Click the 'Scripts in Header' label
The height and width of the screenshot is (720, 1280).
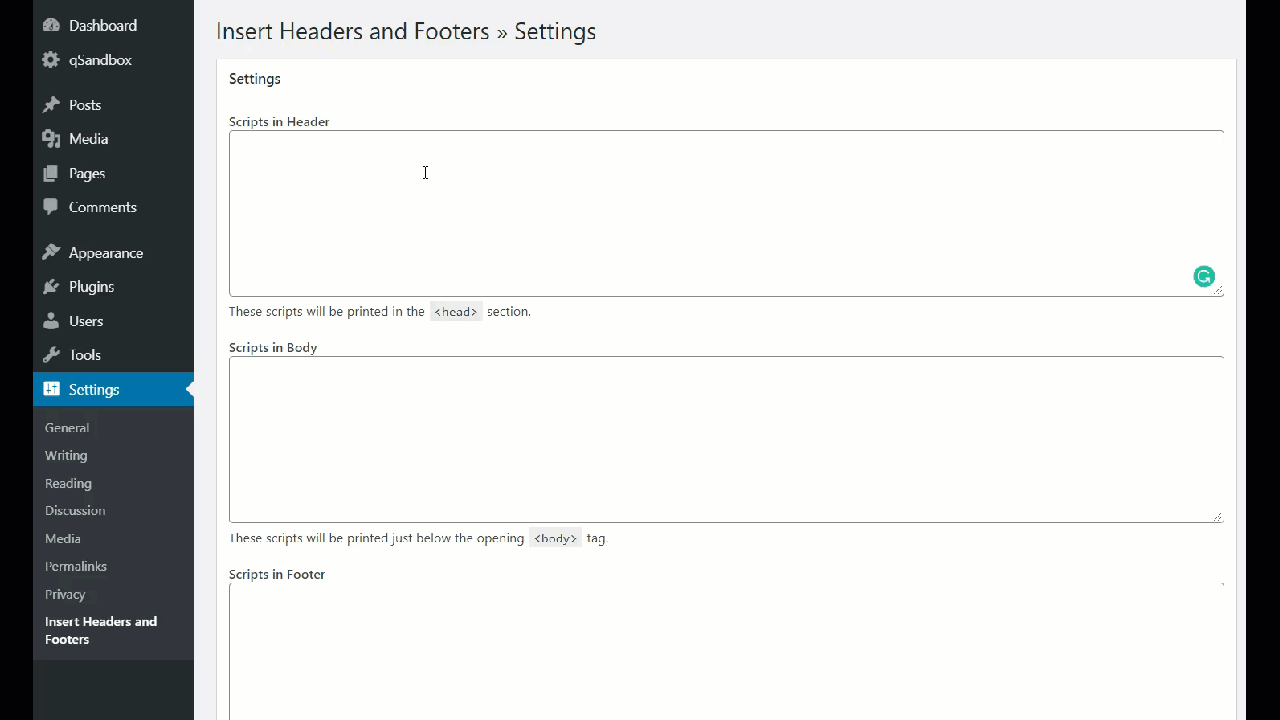(x=279, y=122)
